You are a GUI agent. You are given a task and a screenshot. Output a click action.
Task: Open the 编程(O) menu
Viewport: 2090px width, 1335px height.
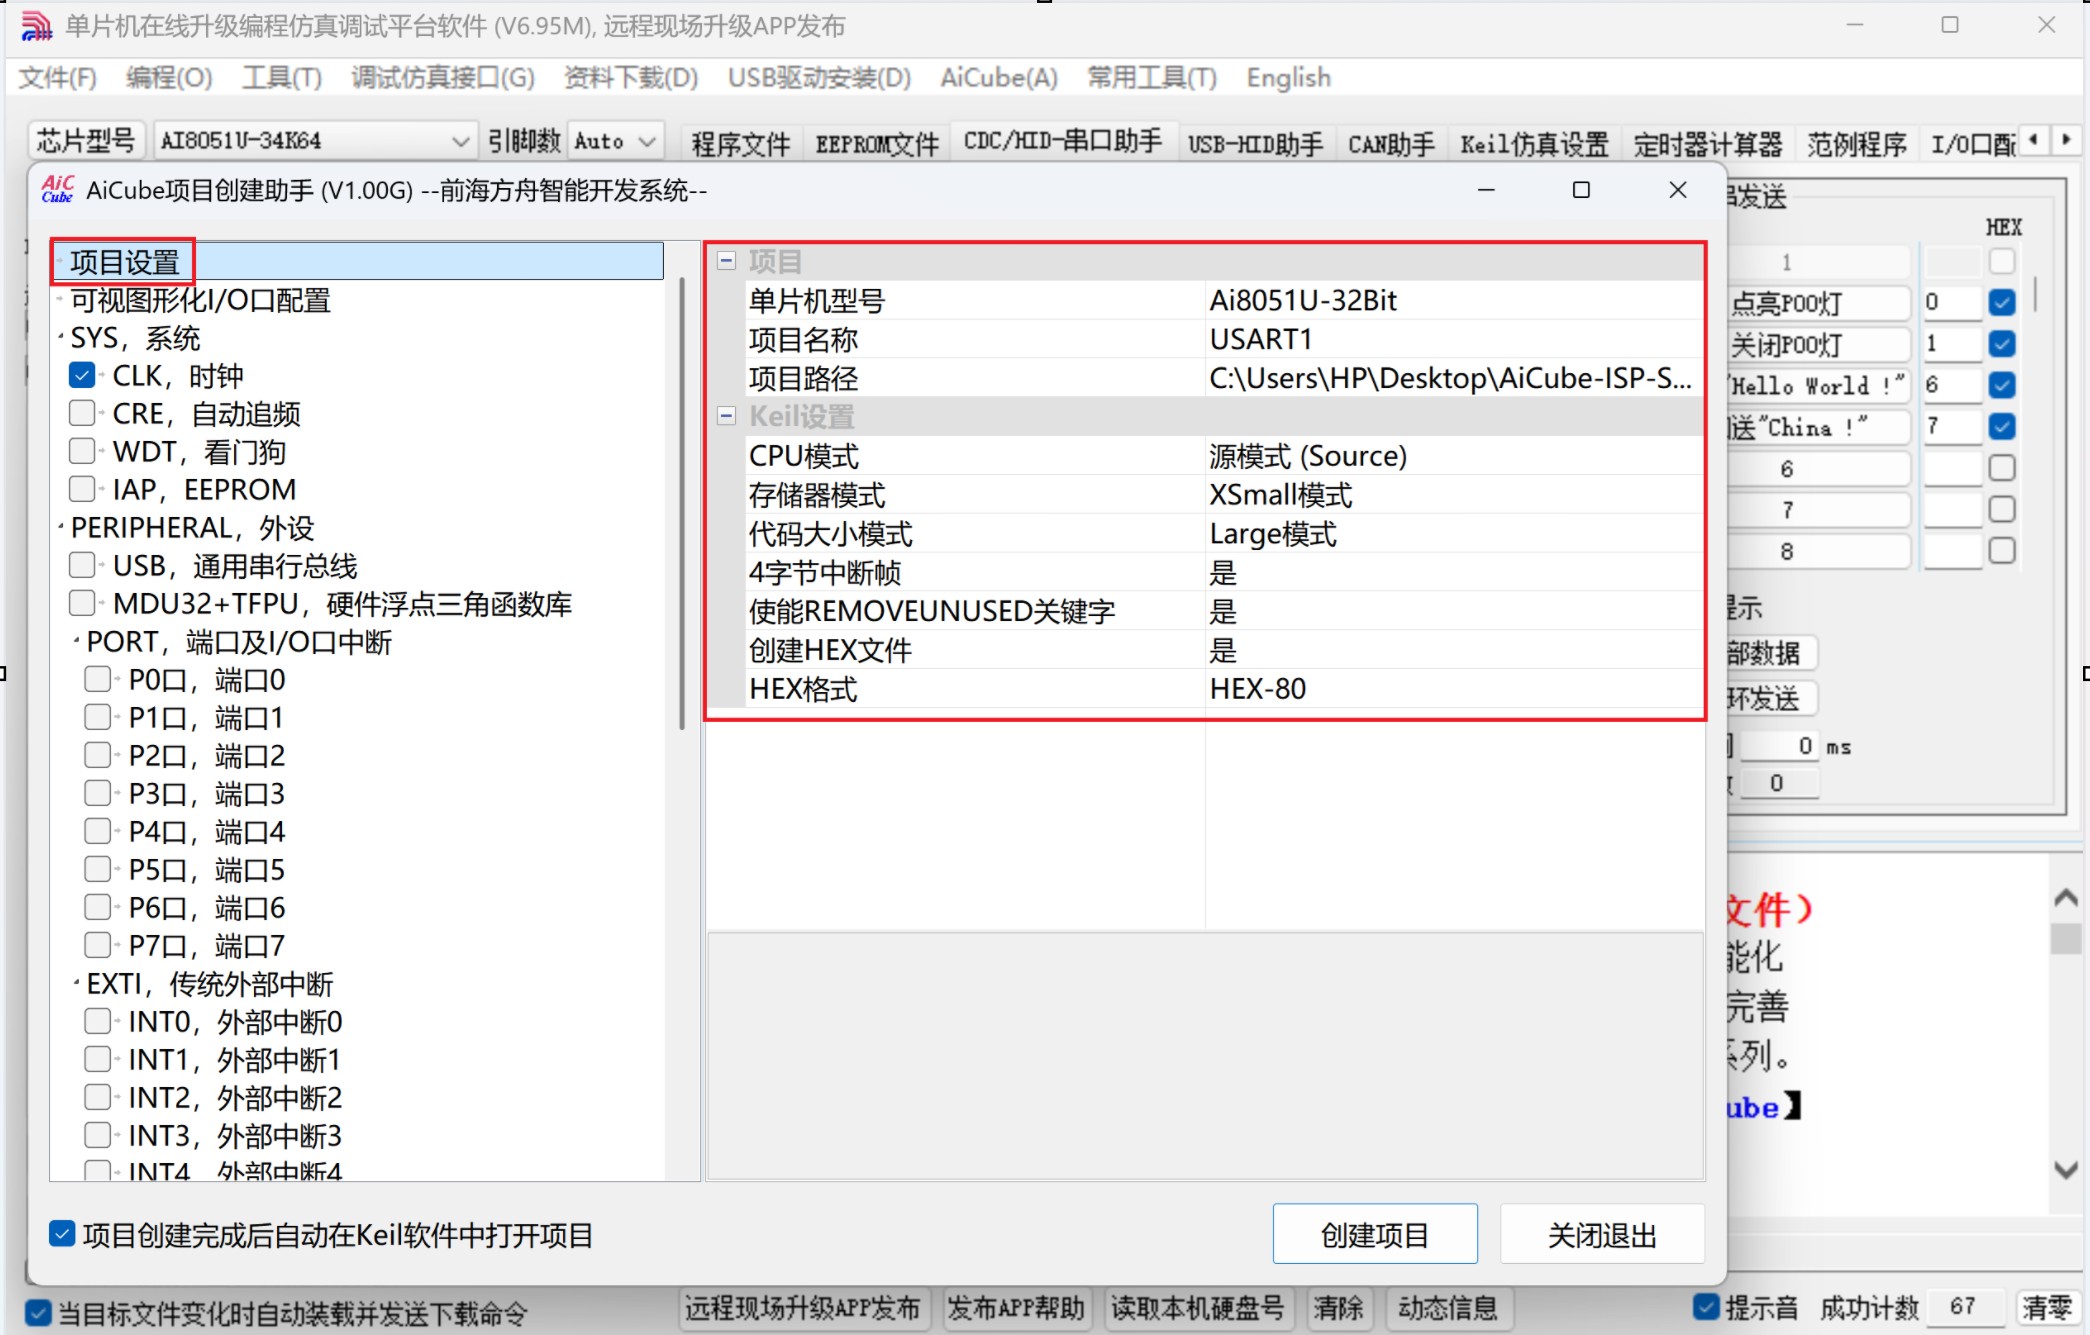point(169,78)
